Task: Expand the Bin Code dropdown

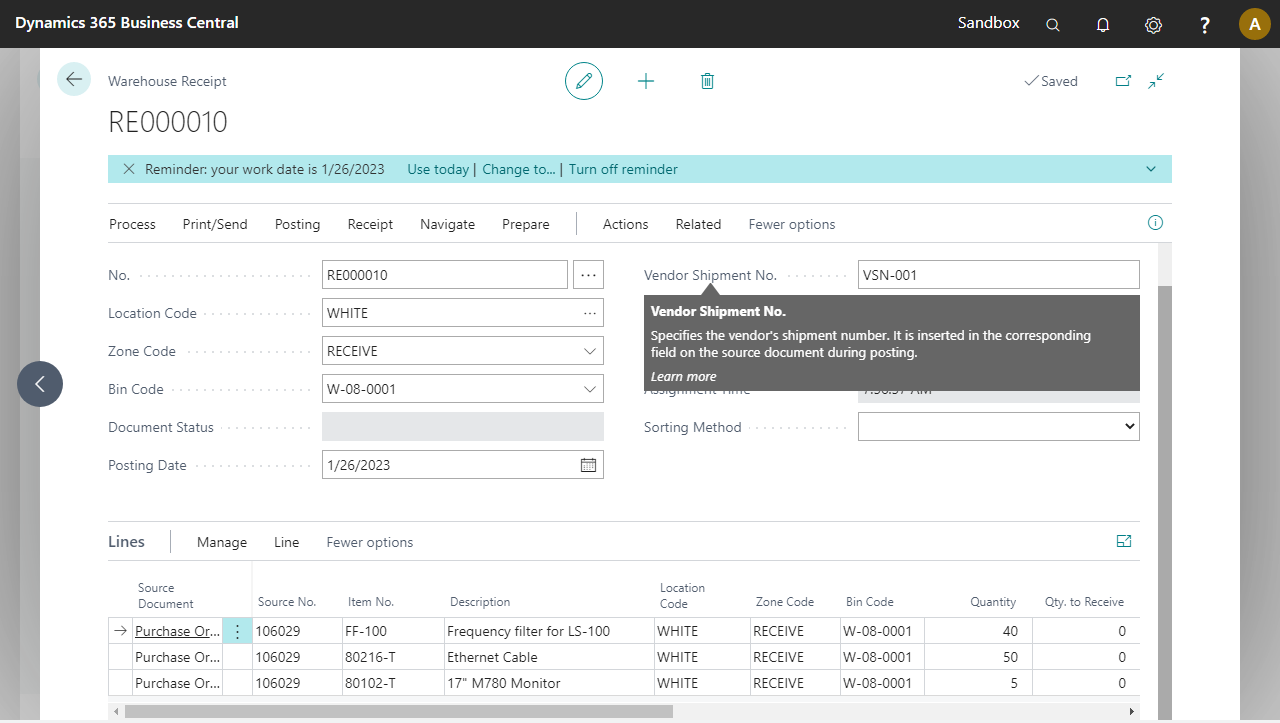Action: point(589,389)
